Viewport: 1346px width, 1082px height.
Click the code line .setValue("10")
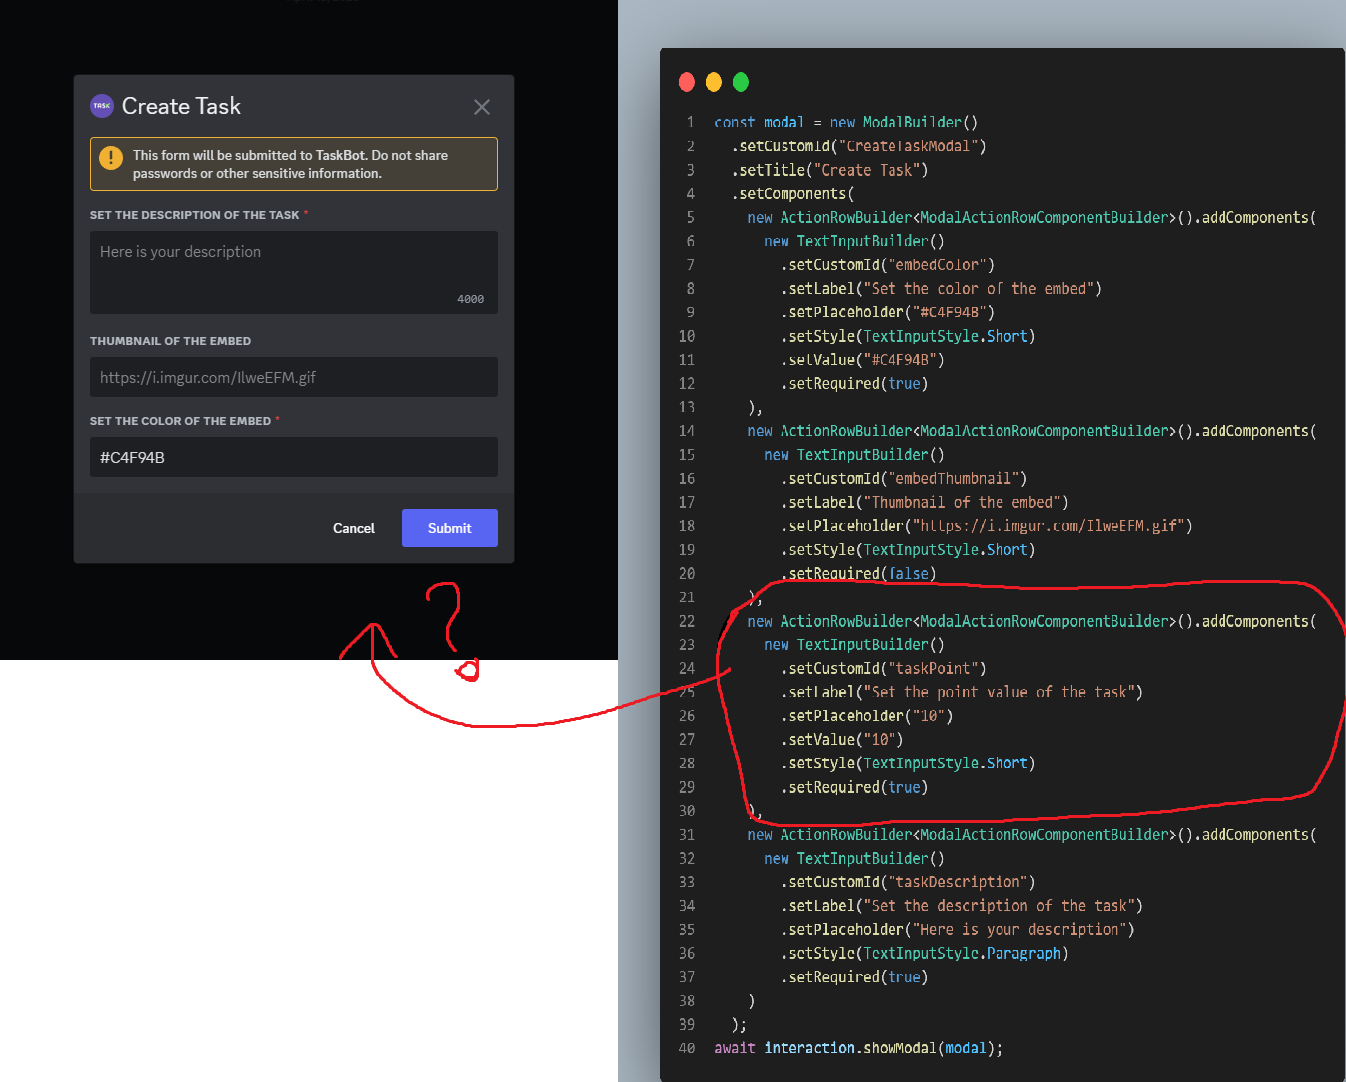tap(842, 740)
